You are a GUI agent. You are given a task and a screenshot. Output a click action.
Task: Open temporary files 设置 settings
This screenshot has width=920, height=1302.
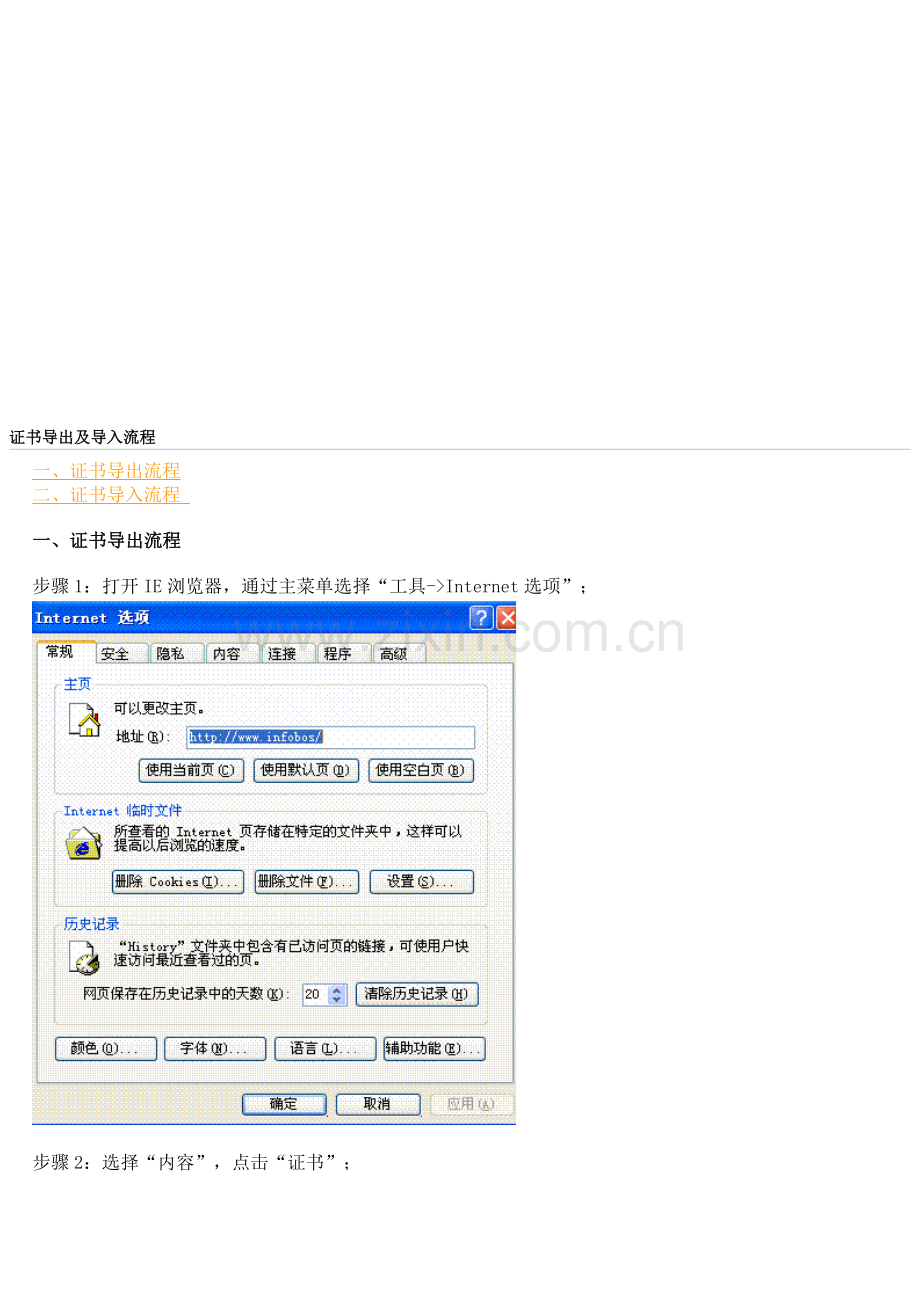(x=421, y=882)
